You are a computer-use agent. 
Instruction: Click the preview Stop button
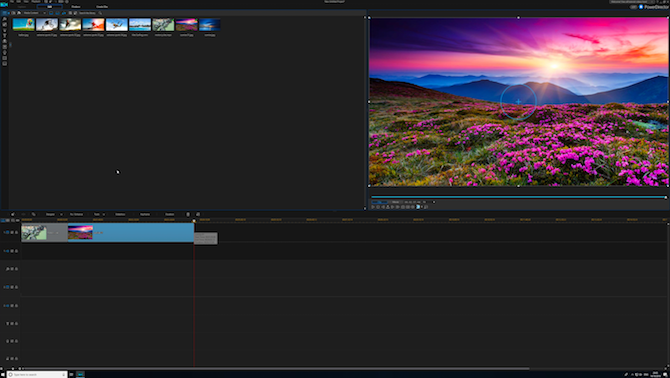click(x=378, y=207)
